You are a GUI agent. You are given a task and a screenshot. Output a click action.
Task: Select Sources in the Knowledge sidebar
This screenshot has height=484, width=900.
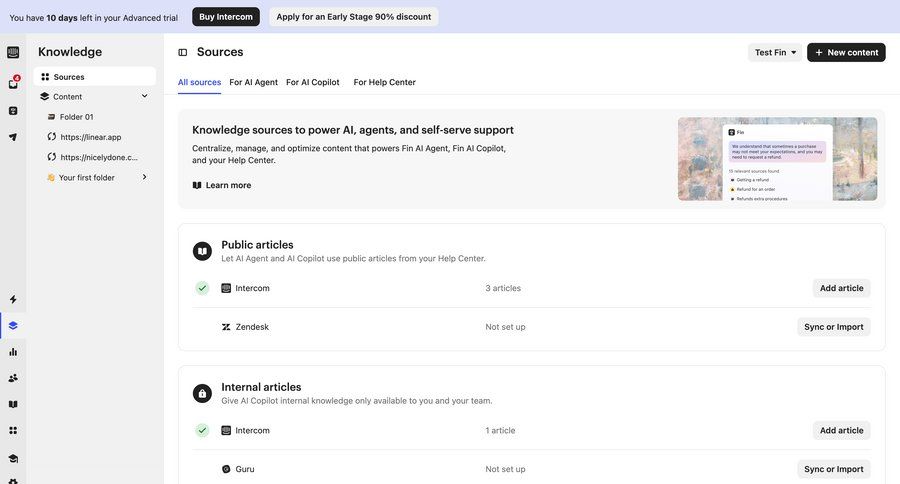pos(95,76)
